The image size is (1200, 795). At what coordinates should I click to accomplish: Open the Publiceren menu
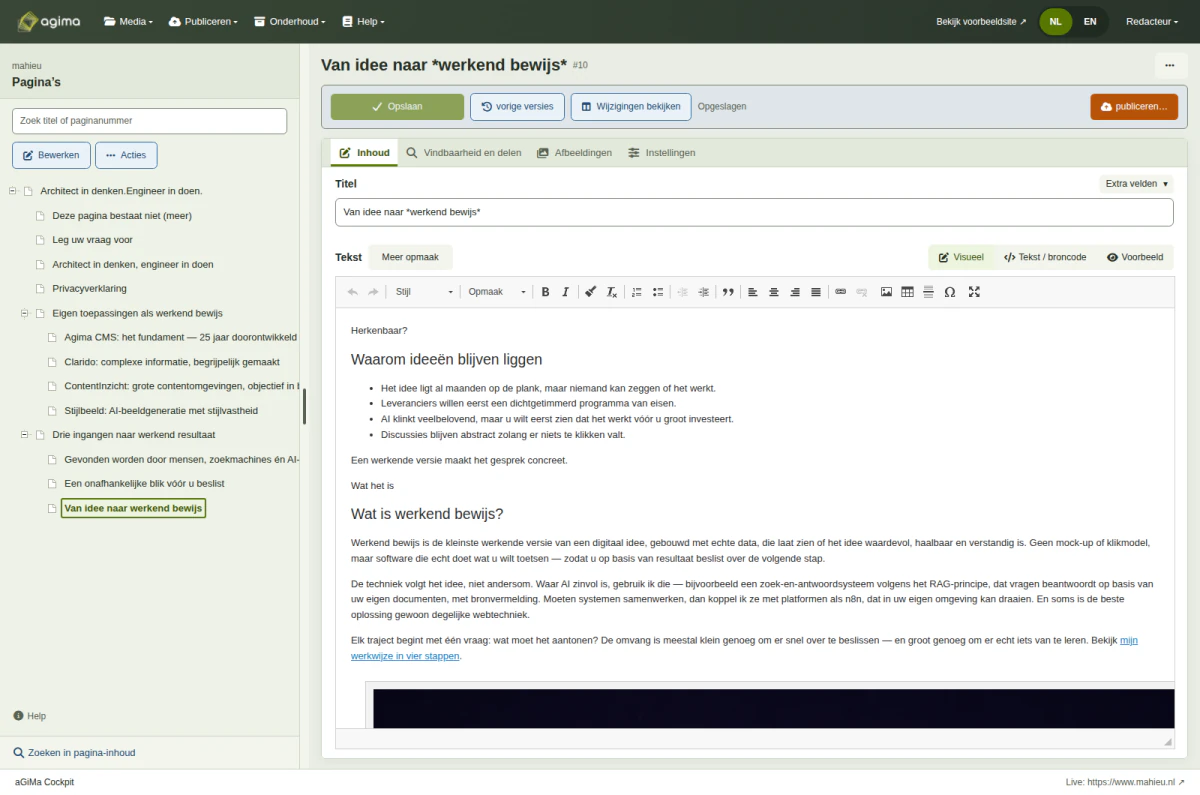click(x=203, y=21)
